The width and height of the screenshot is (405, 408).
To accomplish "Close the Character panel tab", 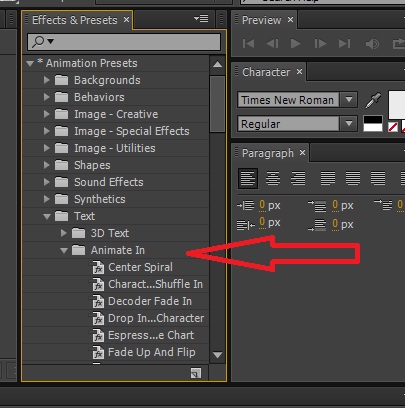I will [299, 72].
